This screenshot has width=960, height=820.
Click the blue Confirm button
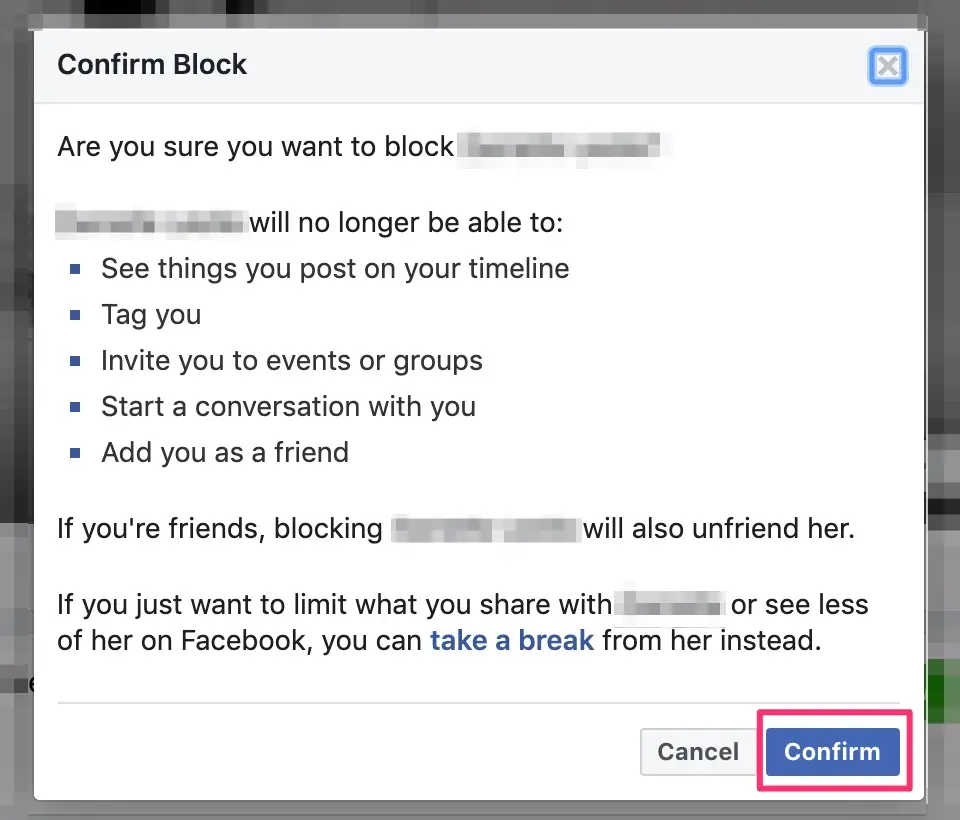click(x=832, y=751)
